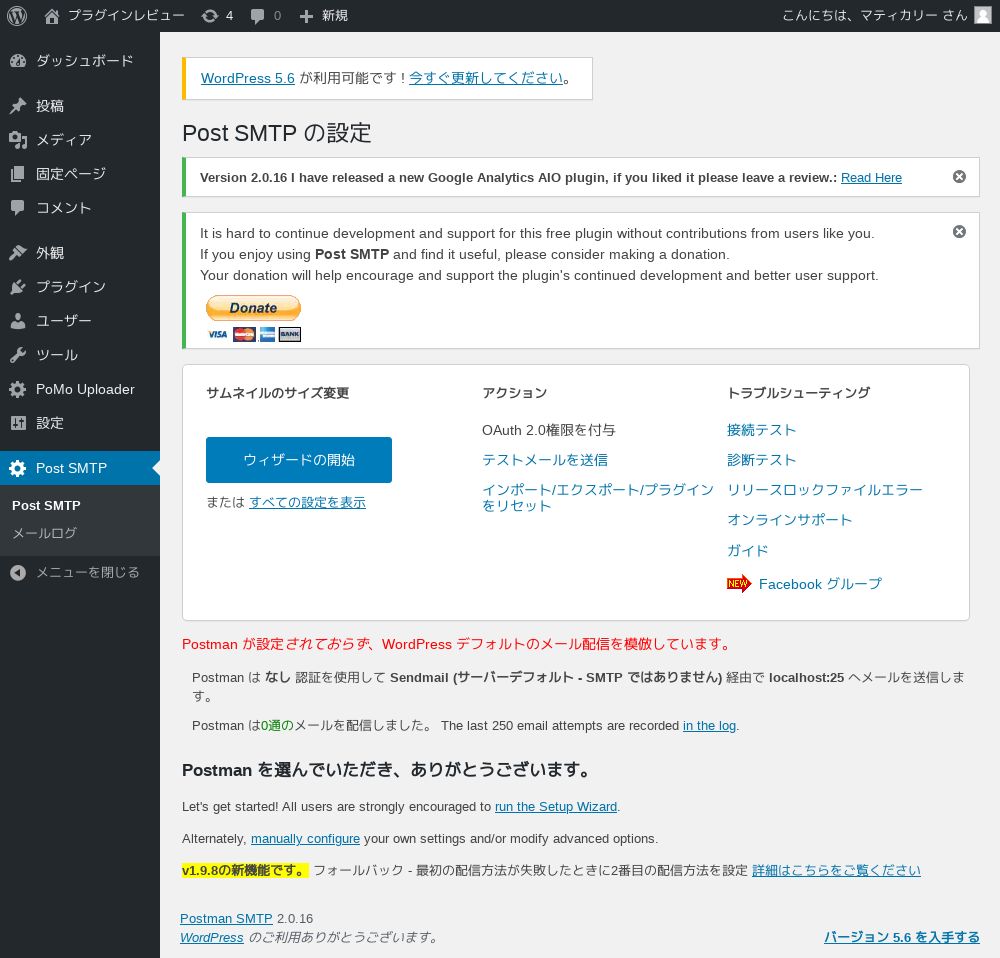Viewport: 1000px width, 958px height.
Task: Click オンラインサポート link
Action: coord(790,520)
